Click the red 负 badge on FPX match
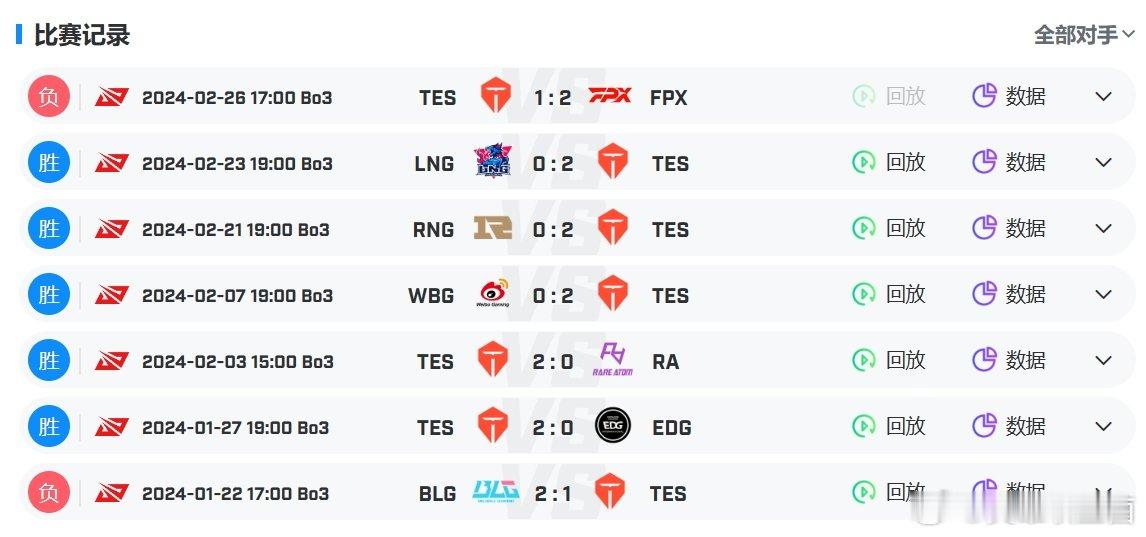The width and height of the screenshot is (1146, 537). pos(49,96)
